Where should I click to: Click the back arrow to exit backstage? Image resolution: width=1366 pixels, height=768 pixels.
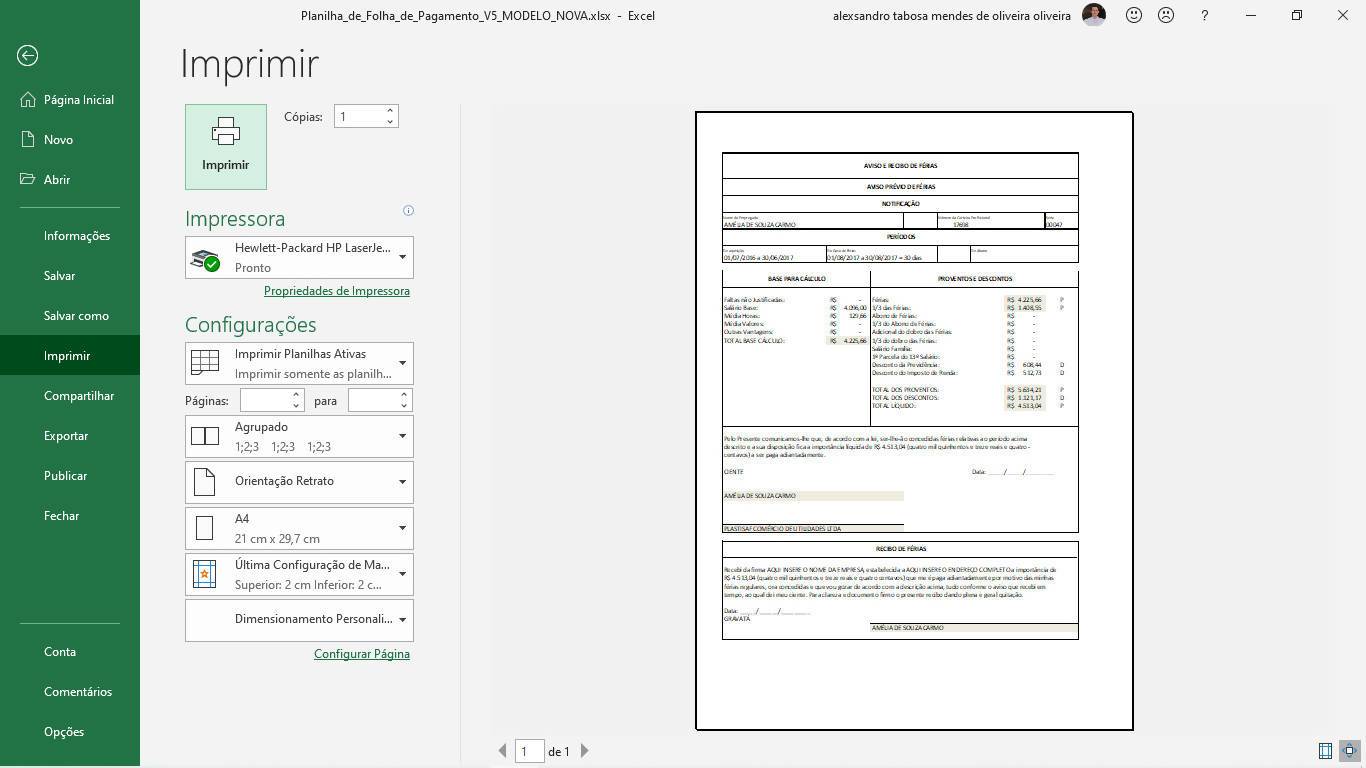tap(28, 56)
